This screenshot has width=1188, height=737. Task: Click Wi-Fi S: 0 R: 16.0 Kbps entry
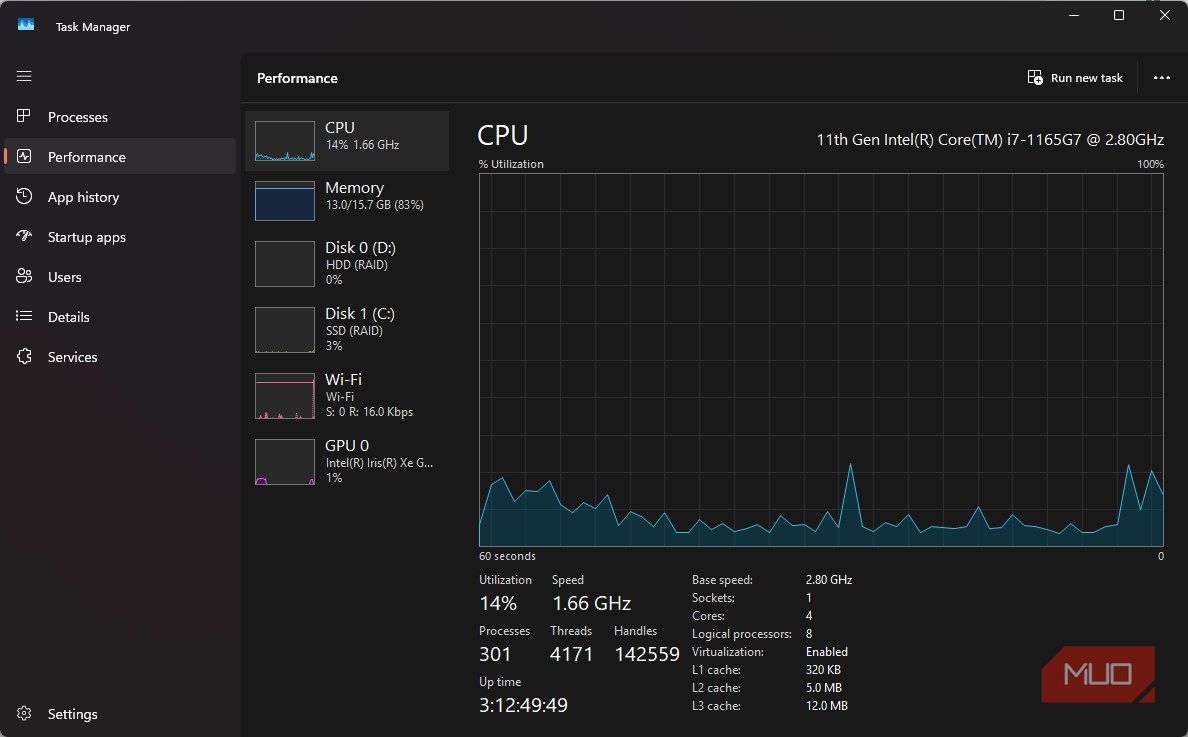(x=347, y=395)
